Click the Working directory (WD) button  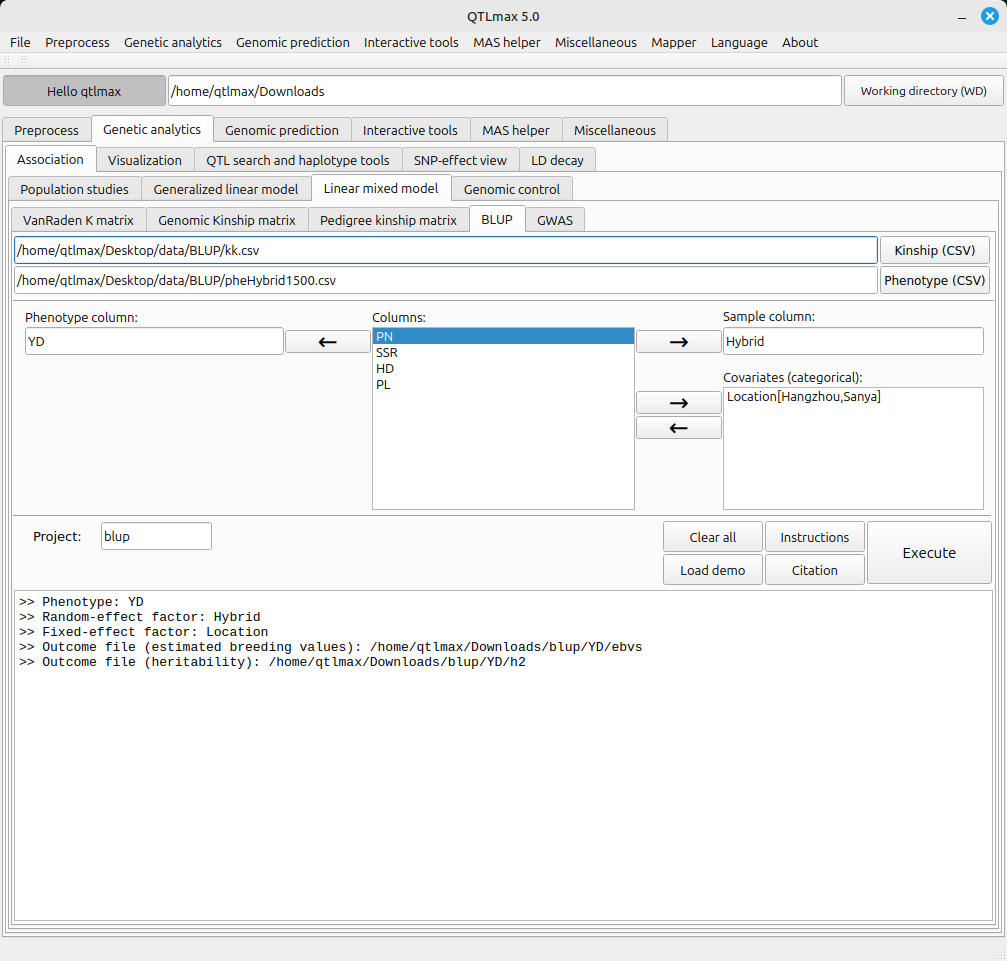click(x=923, y=91)
